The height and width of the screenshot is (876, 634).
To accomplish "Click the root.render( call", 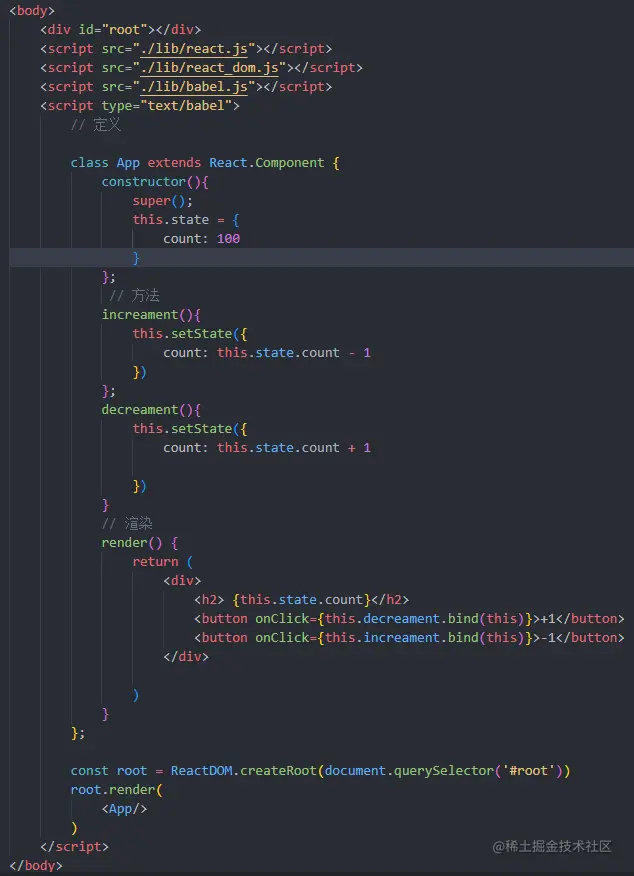I will tap(116, 789).
